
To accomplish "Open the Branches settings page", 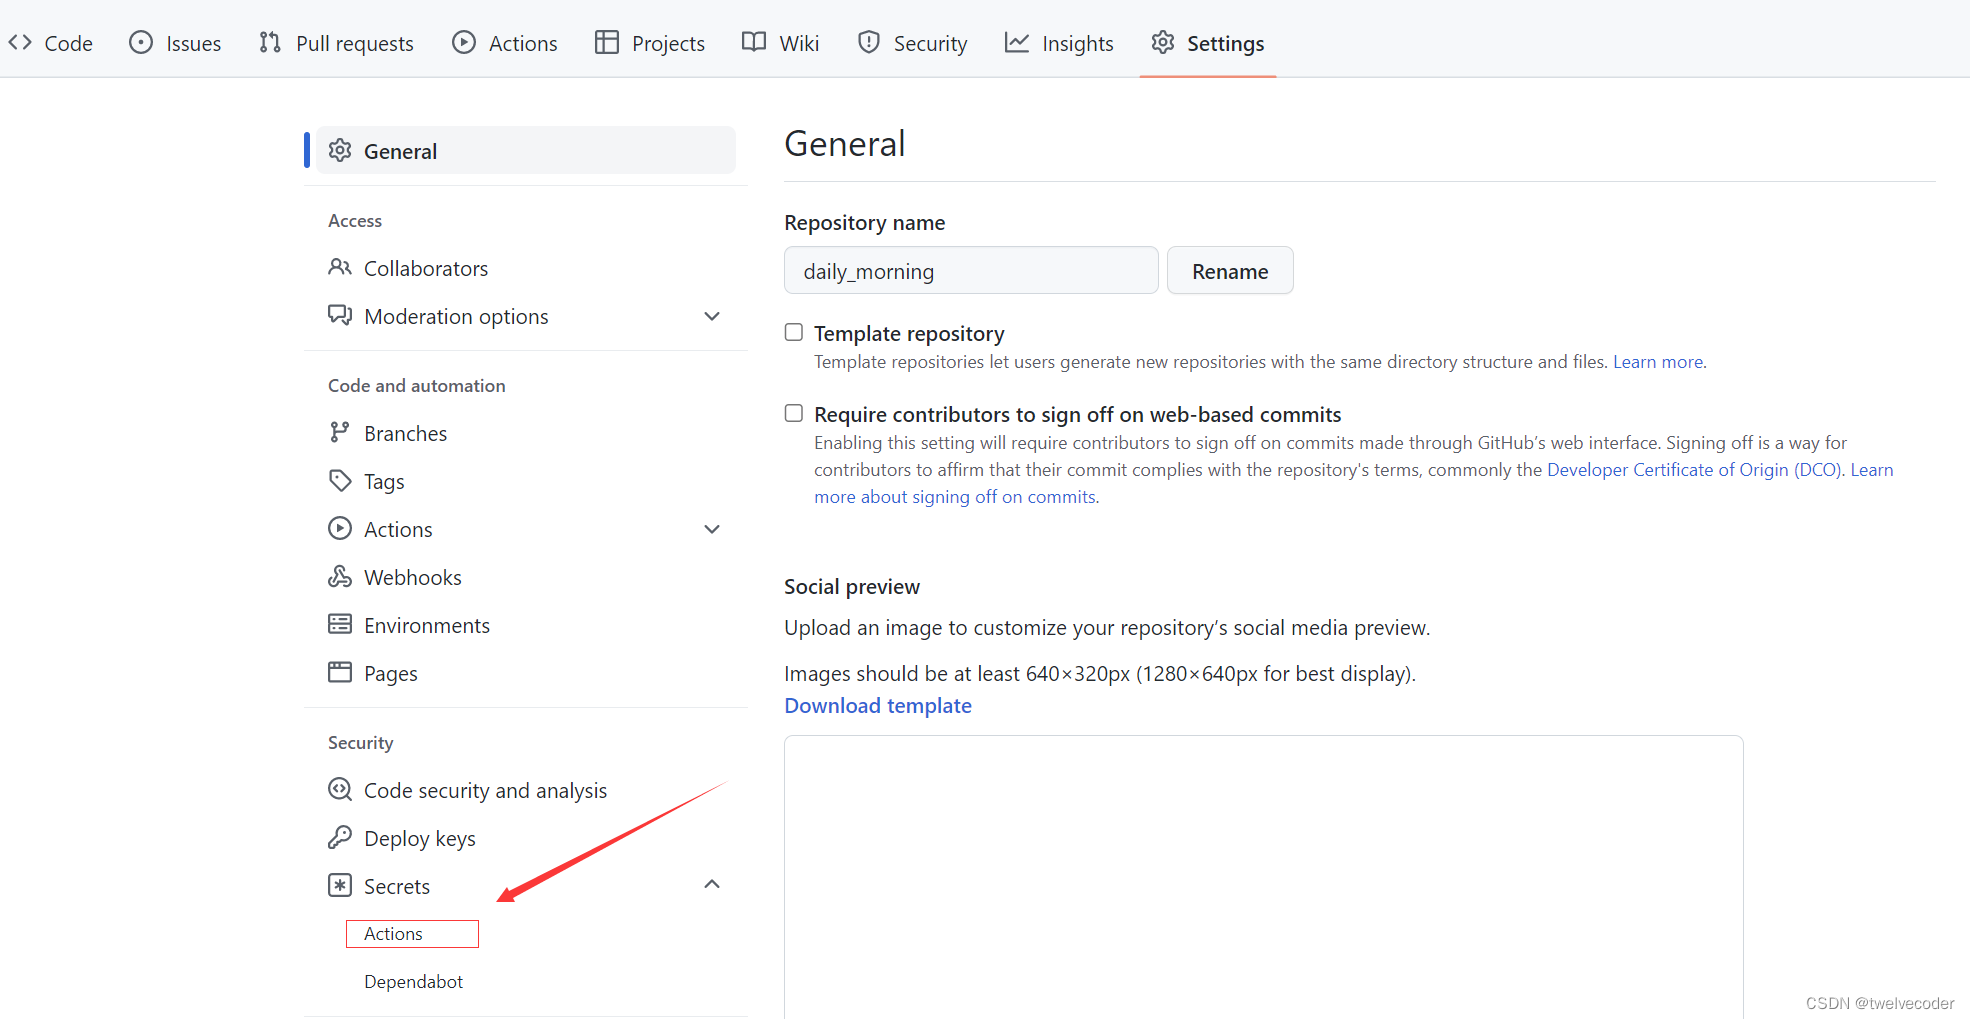I will click(x=405, y=433).
